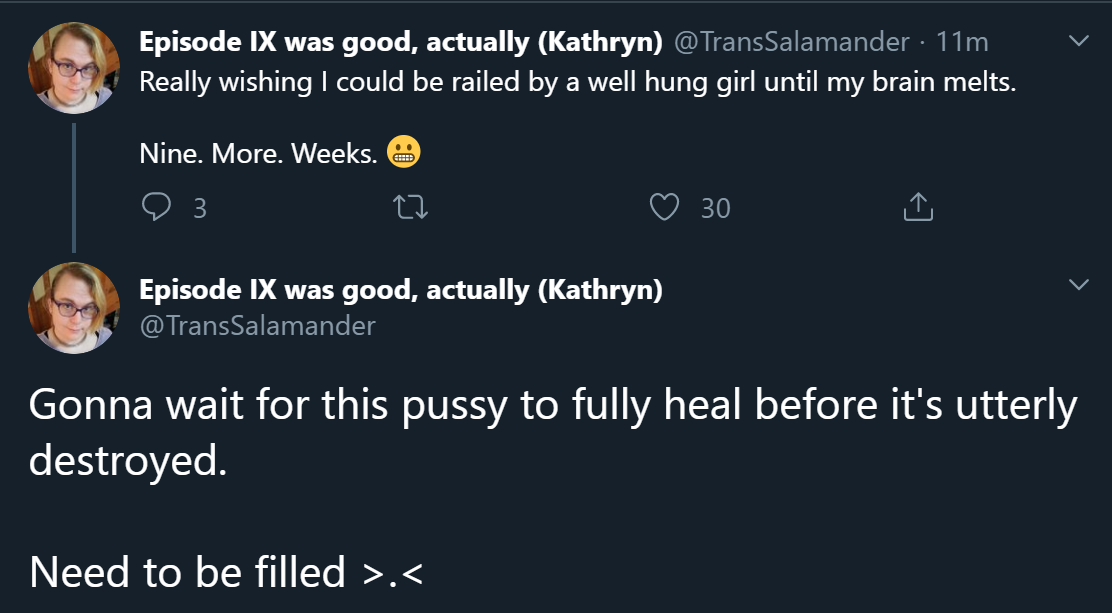
Task: Open the share icon on first tweet
Action: pos(917,207)
